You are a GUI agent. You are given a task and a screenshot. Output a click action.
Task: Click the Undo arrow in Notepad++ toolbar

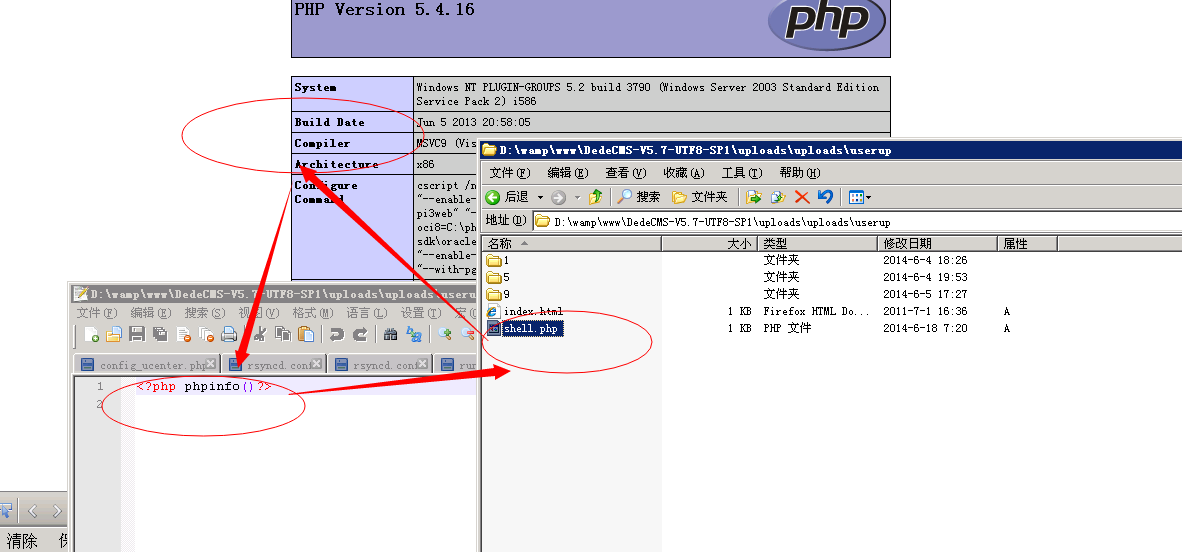tap(337, 335)
